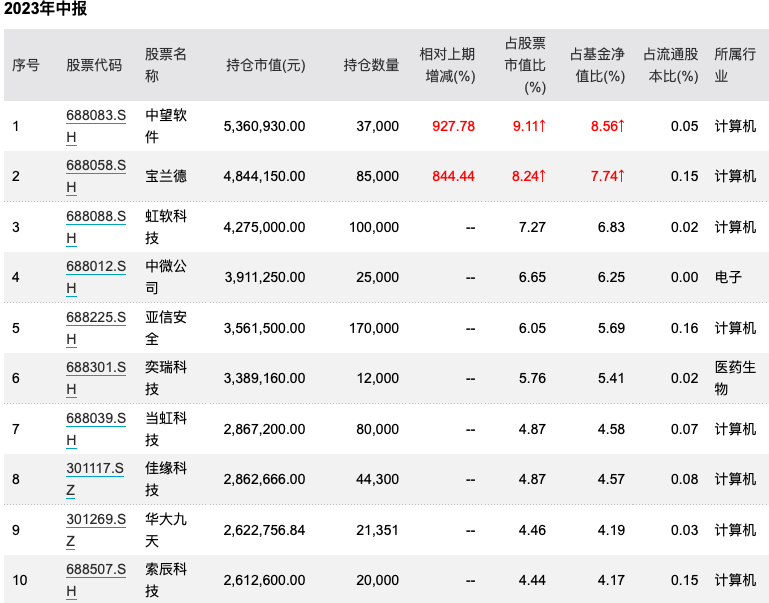The height and width of the screenshot is (603, 769).
Task: Click the 序号 column header
Action: (x=26, y=65)
